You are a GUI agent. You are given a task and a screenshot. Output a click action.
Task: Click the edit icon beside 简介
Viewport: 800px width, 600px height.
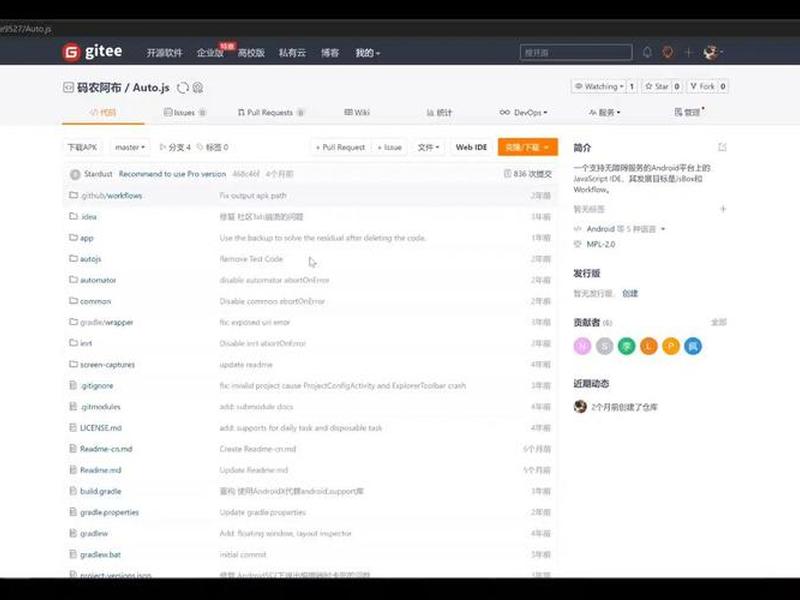722,147
